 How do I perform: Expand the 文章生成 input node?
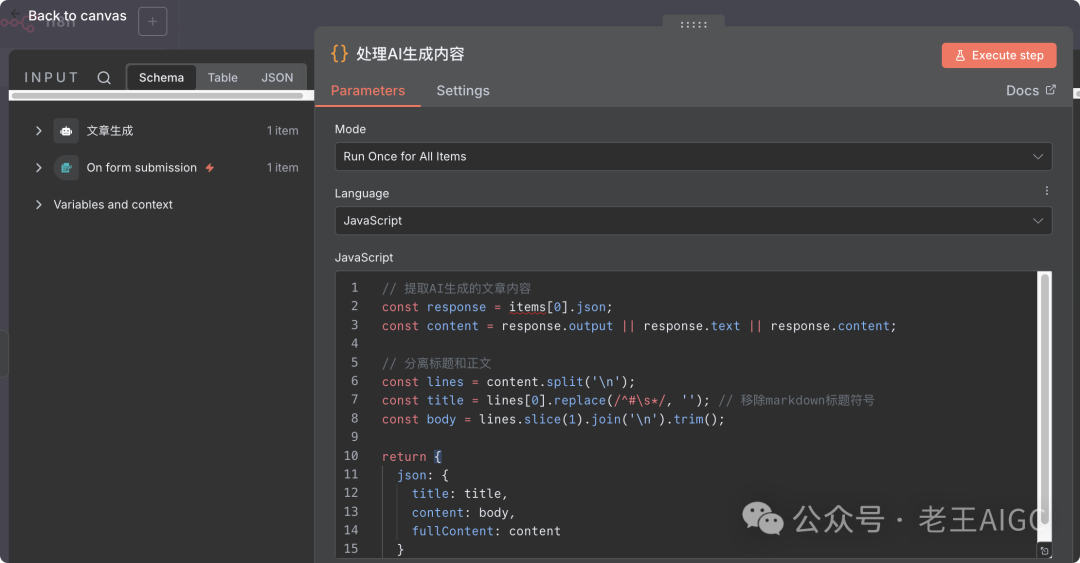(x=39, y=131)
